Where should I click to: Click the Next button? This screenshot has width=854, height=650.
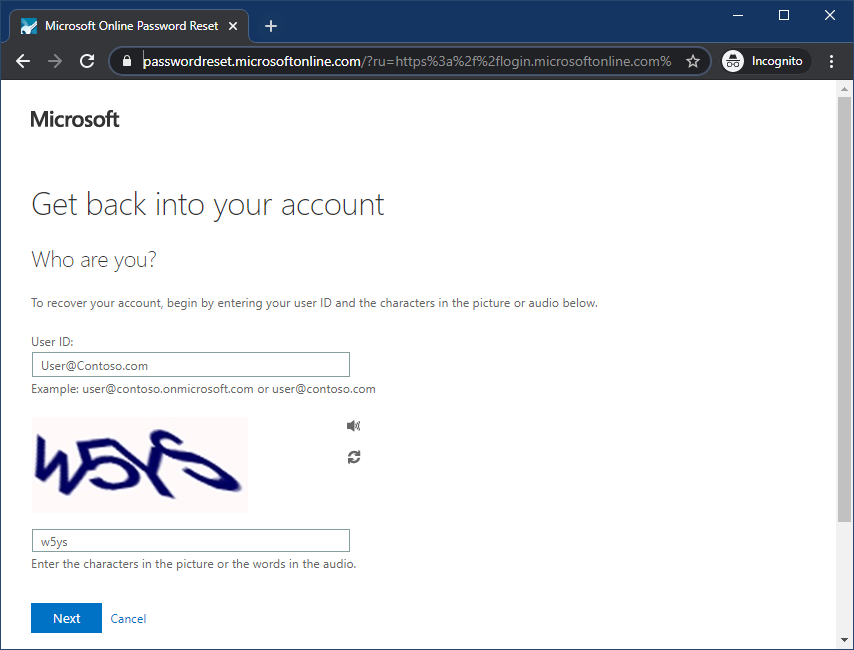66,618
